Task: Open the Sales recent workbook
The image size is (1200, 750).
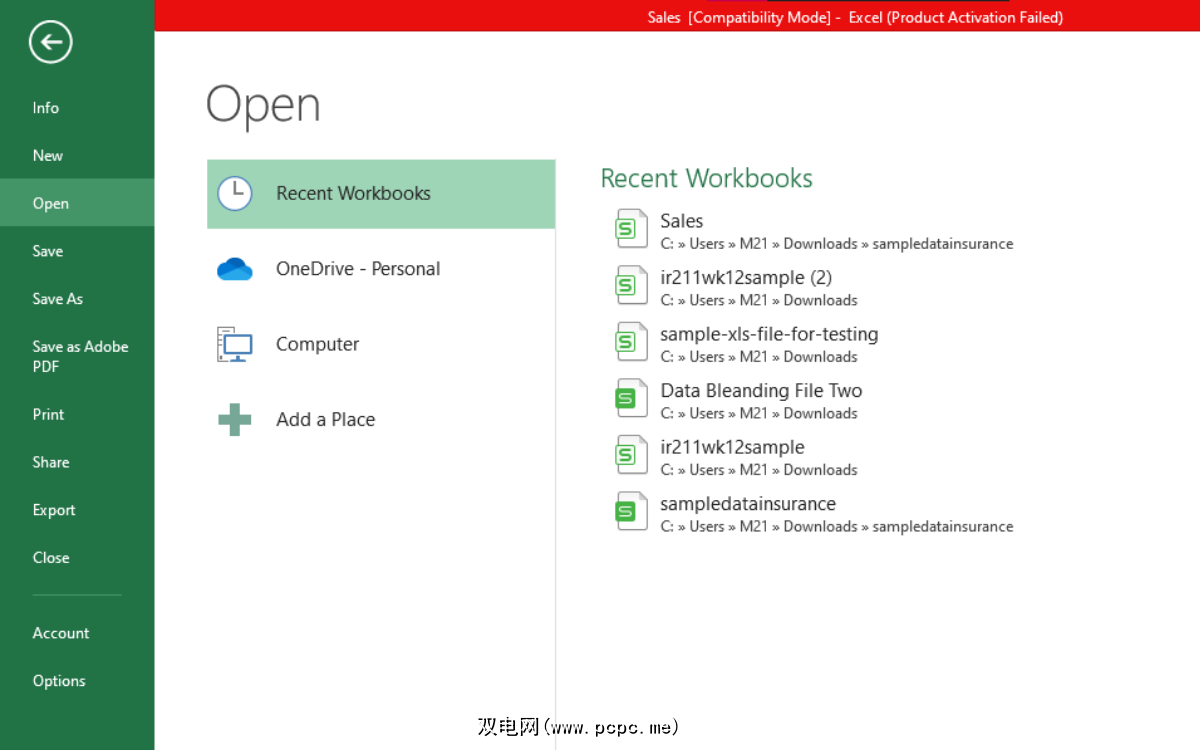Action: (814, 231)
